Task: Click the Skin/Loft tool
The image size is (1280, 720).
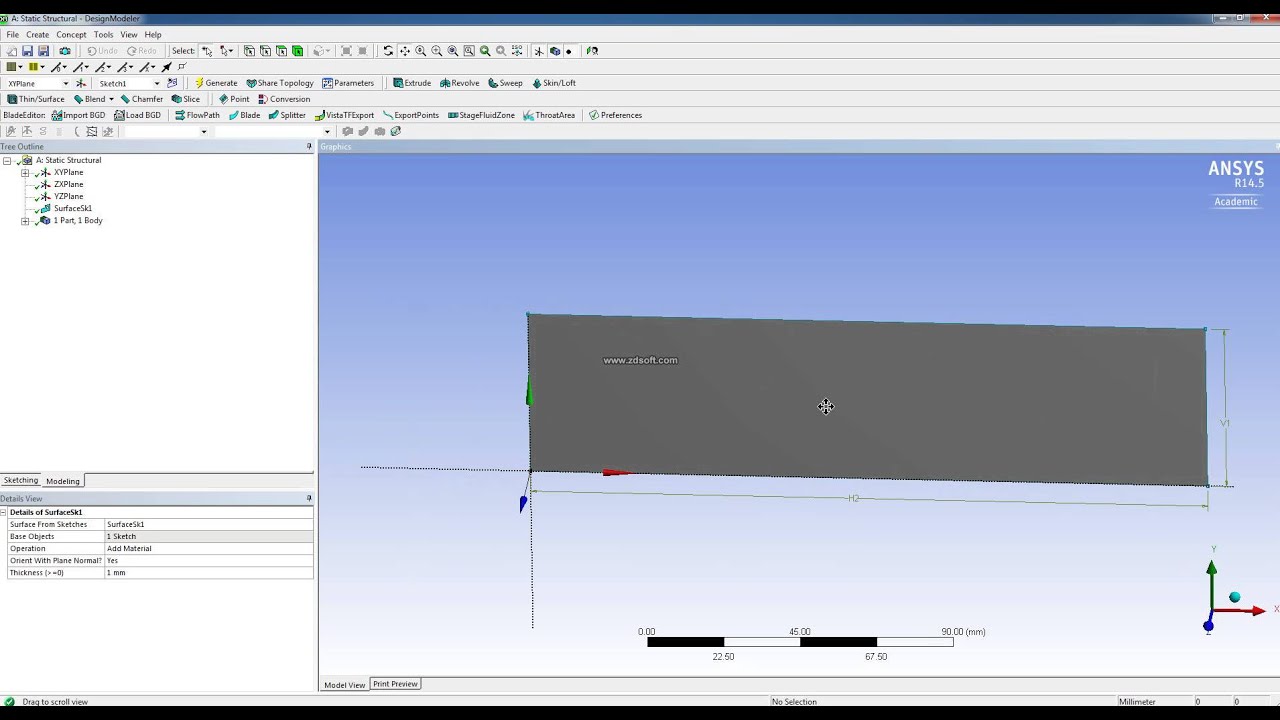Action: [554, 83]
